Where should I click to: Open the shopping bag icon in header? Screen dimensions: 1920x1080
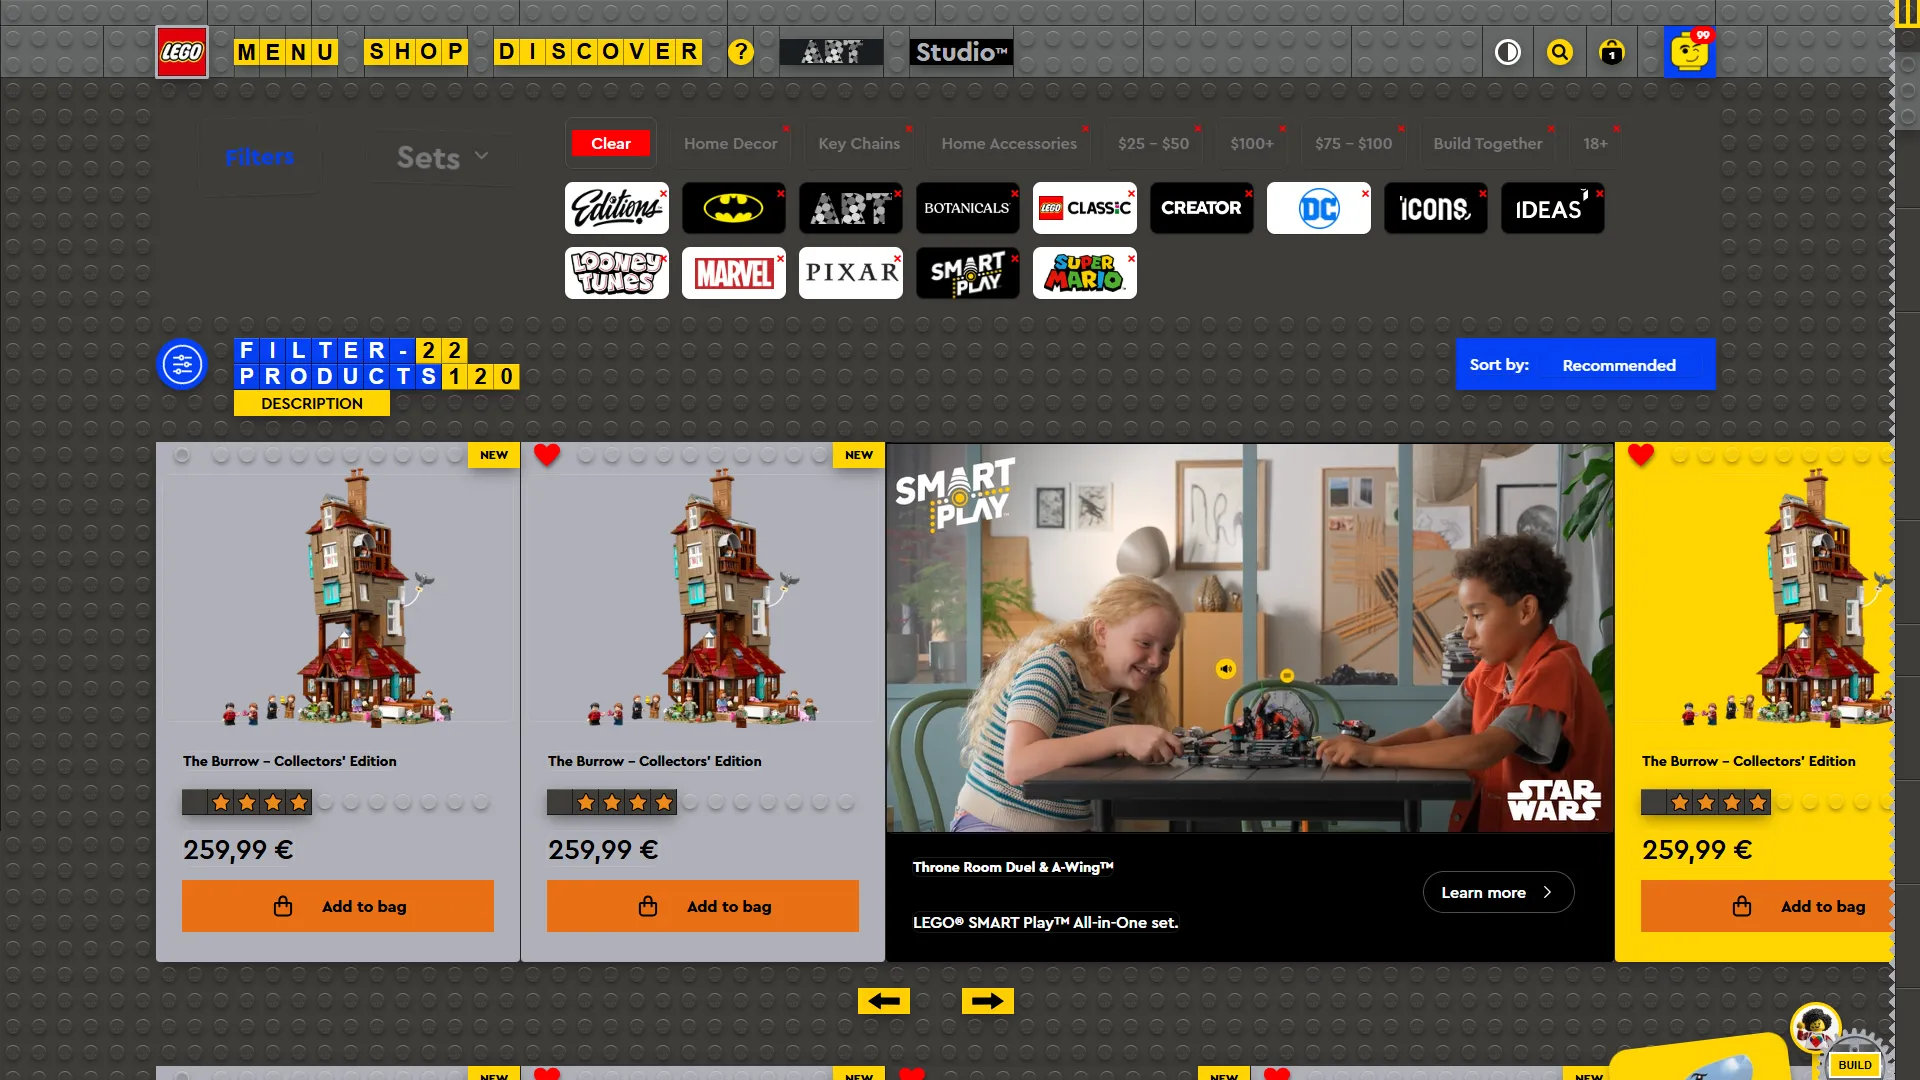pos(1612,52)
